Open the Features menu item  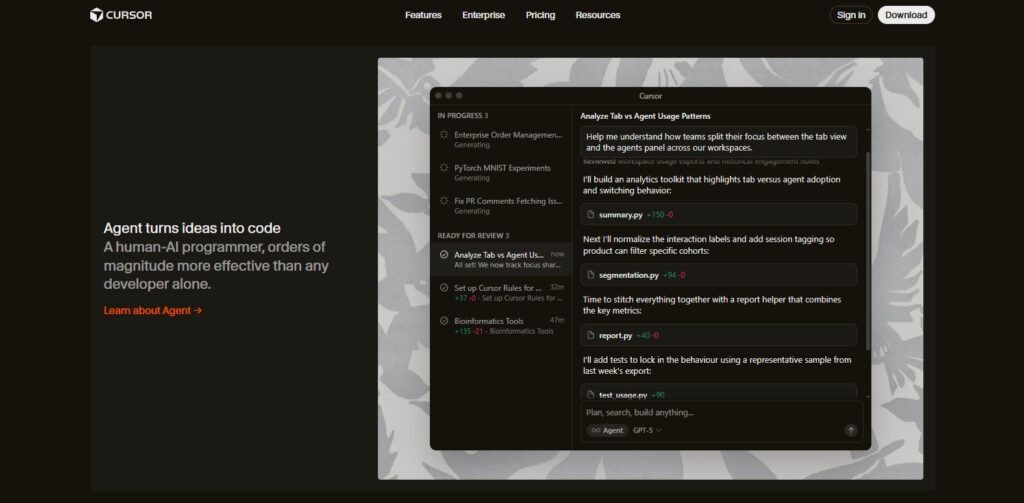coord(423,15)
